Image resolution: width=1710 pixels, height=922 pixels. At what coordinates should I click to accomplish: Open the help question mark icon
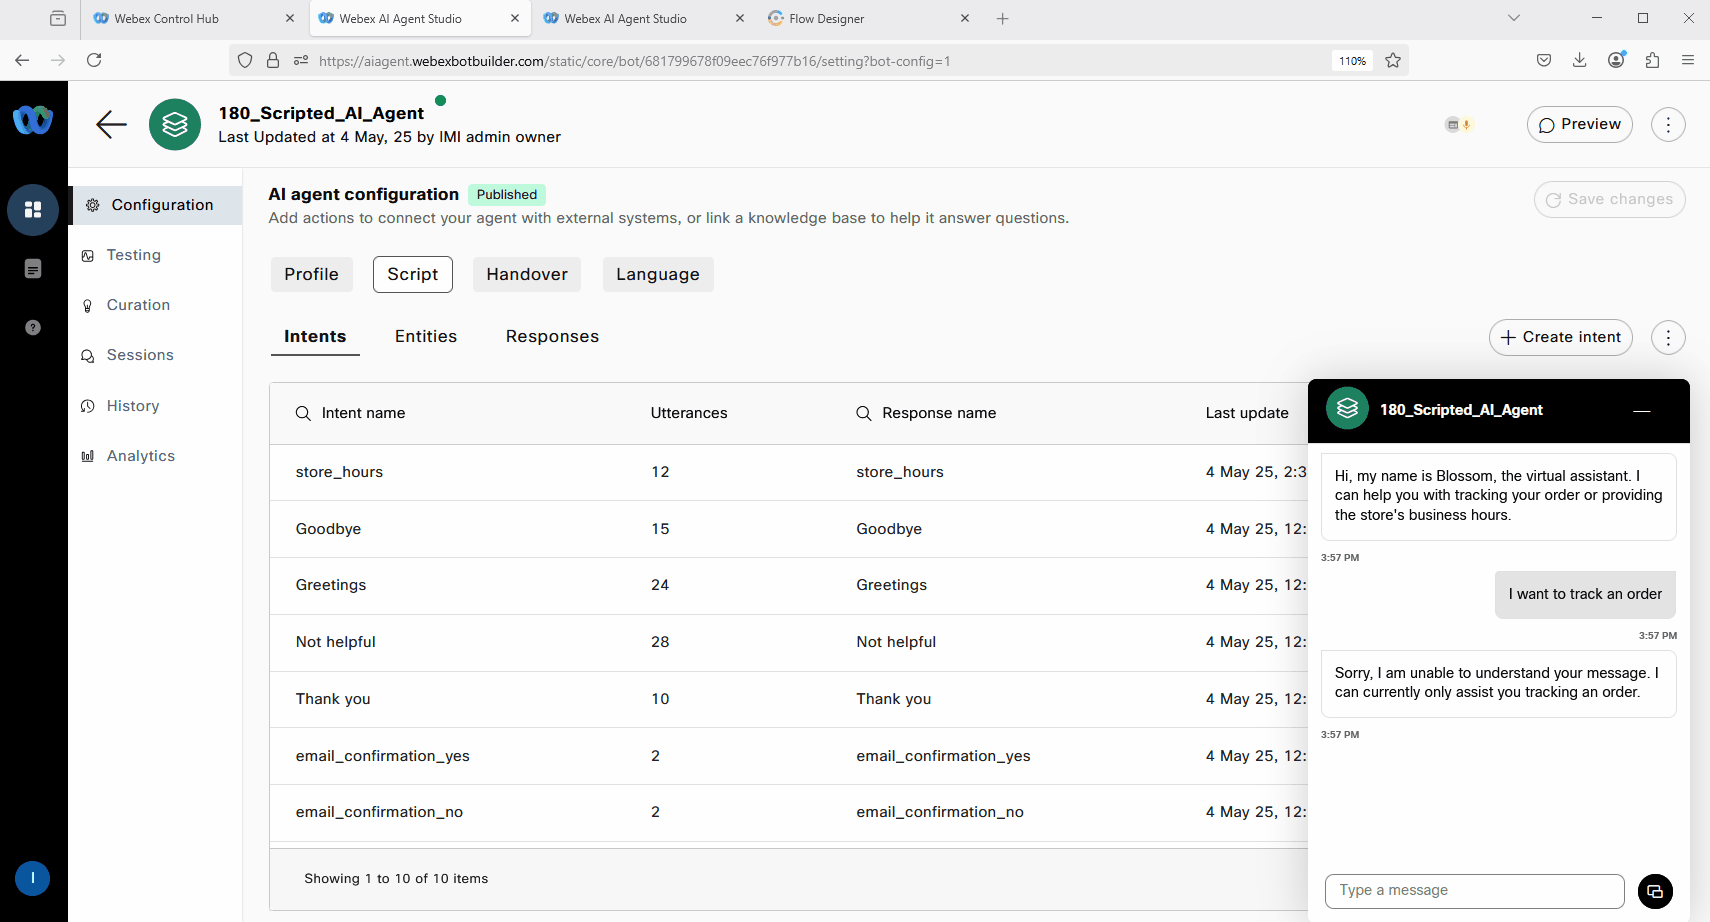point(33,328)
